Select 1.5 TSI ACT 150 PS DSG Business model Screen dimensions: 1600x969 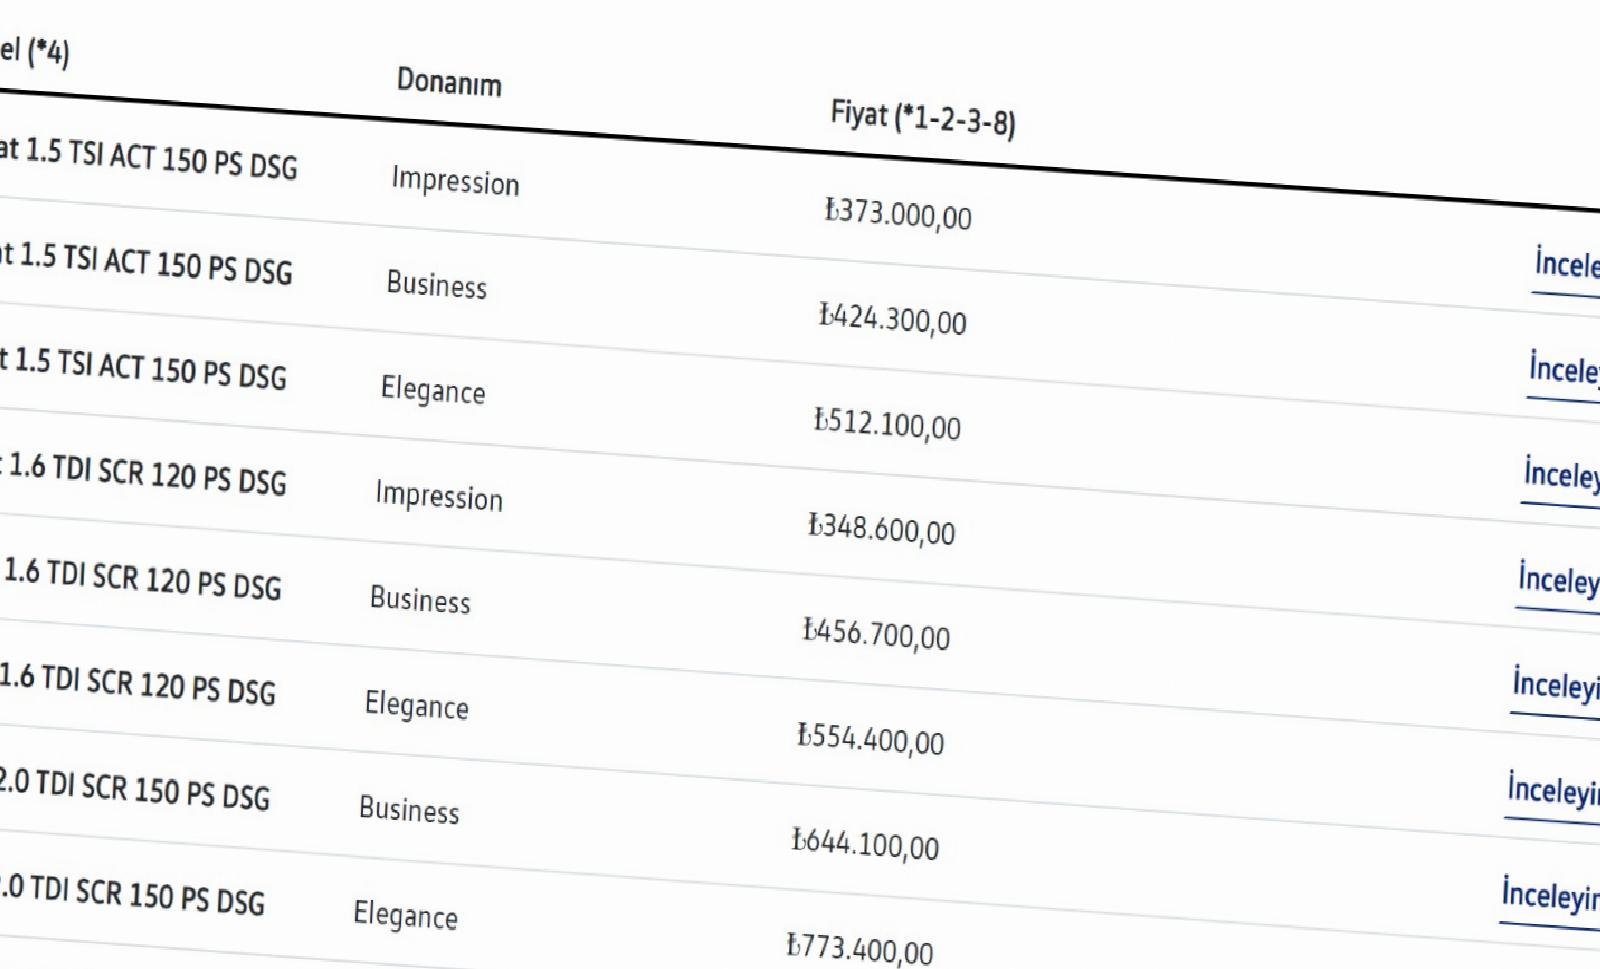pos(145,263)
